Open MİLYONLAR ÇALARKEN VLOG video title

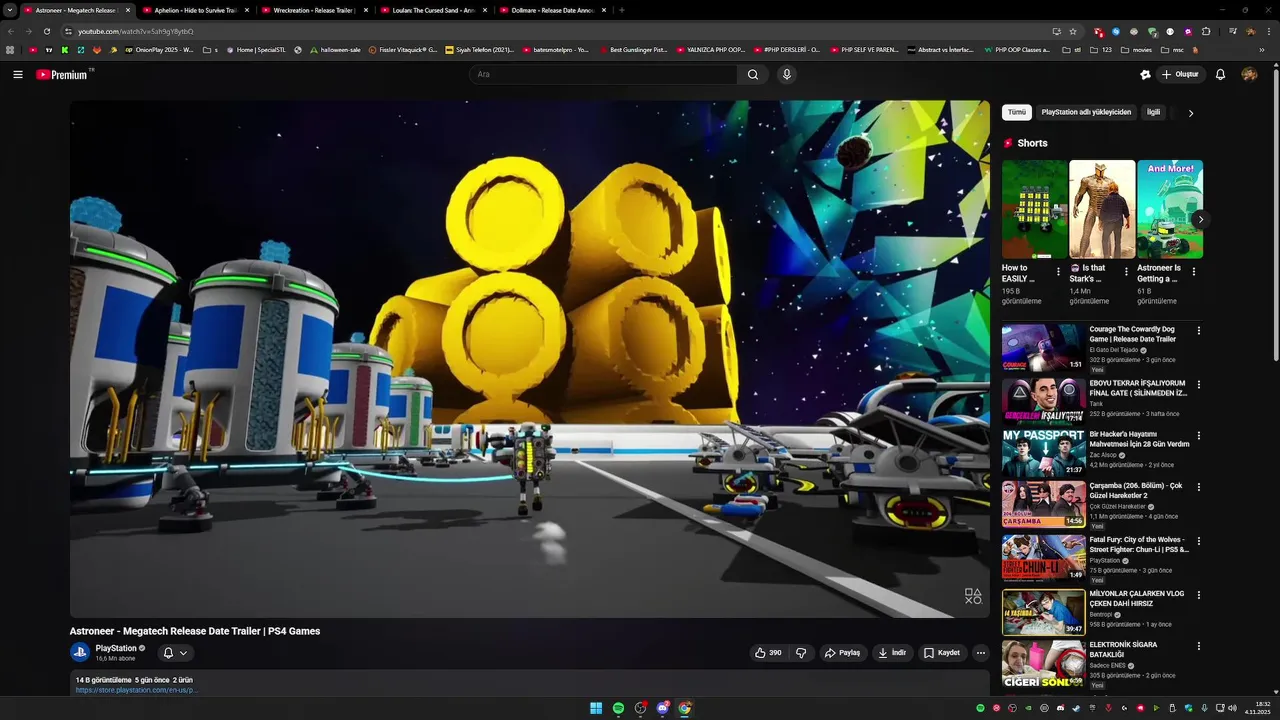1137,598
